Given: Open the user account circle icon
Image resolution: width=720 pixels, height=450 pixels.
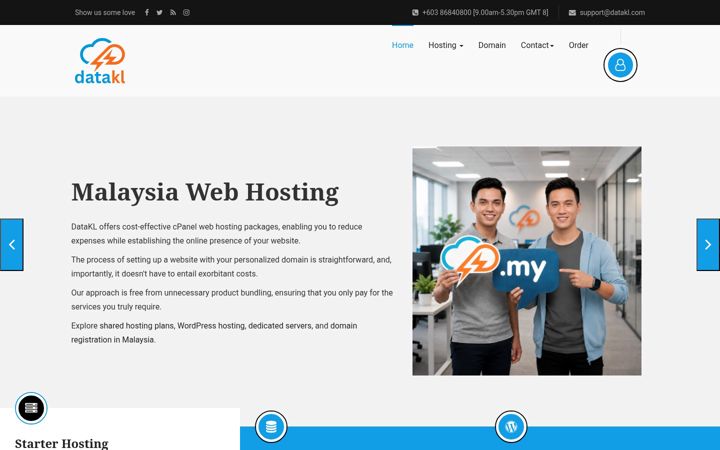Looking at the screenshot, I should pyautogui.click(x=620, y=65).
